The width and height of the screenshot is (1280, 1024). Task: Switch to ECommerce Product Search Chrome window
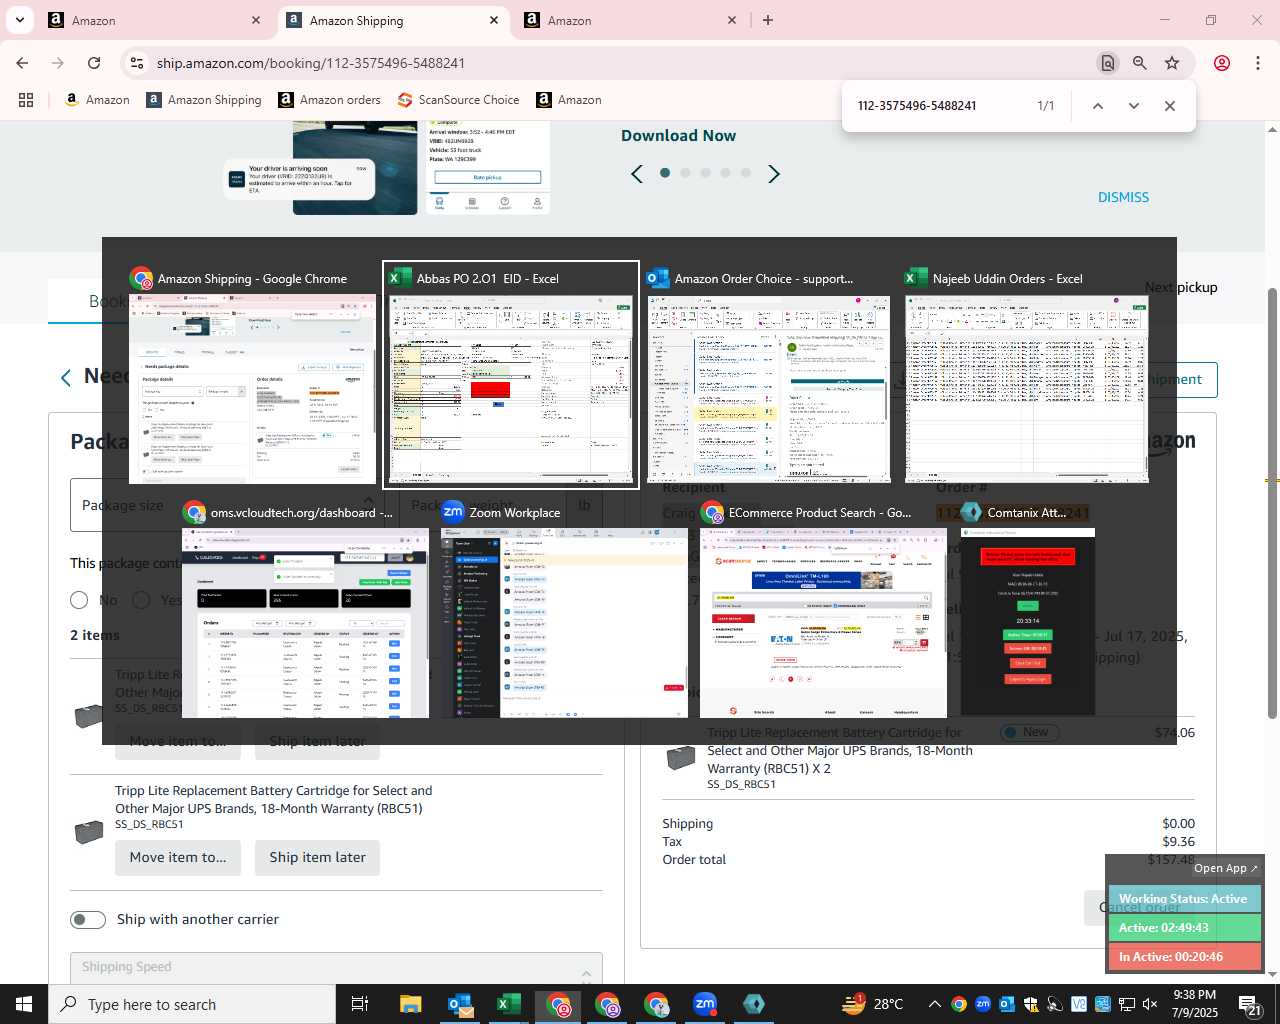[823, 609]
